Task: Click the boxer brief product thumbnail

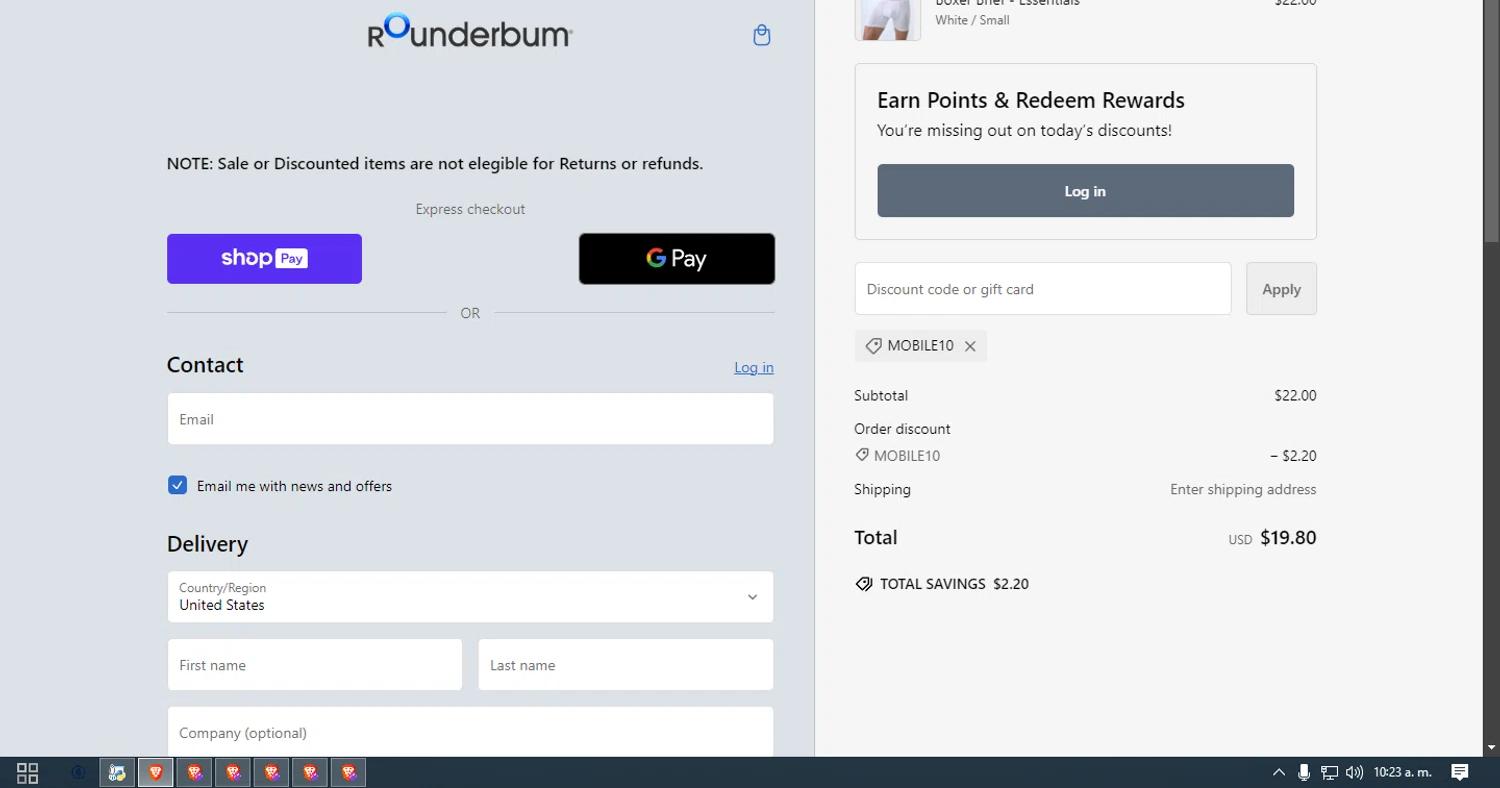Action: (887, 19)
